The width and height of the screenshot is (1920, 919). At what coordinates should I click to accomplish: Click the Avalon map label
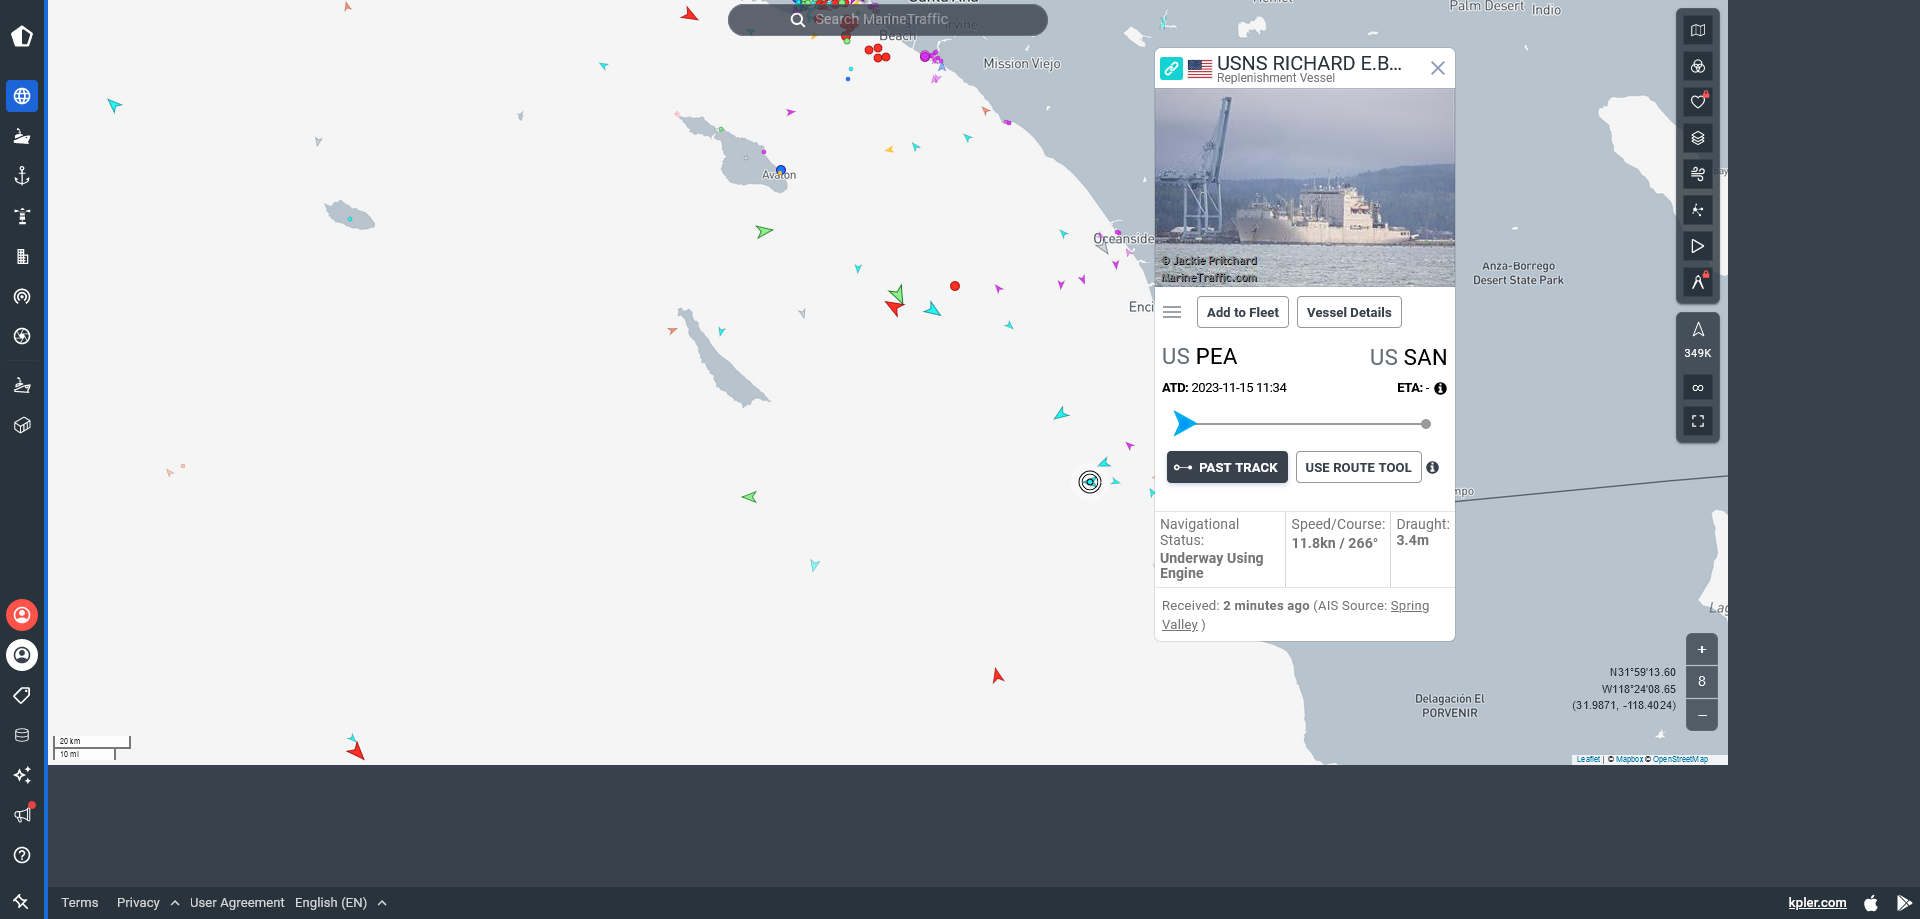(x=779, y=175)
